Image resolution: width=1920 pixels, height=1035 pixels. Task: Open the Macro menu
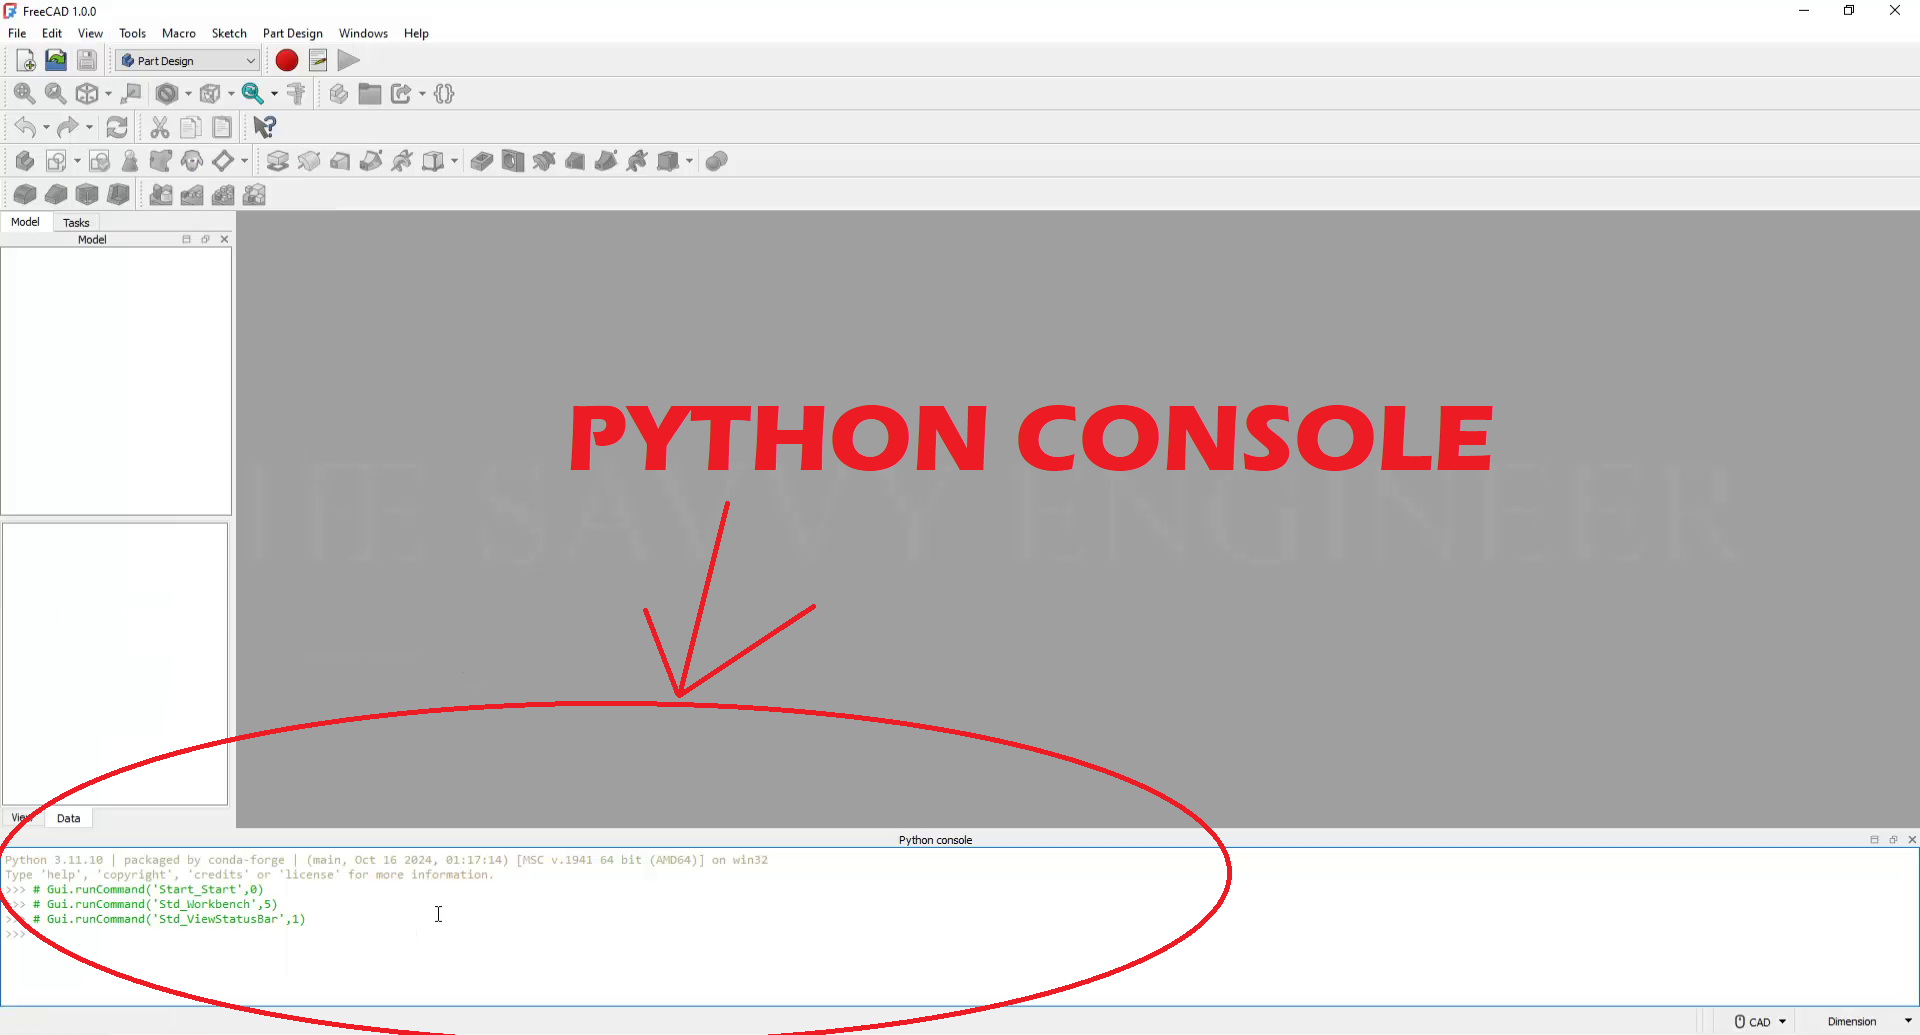[x=178, y=33]
